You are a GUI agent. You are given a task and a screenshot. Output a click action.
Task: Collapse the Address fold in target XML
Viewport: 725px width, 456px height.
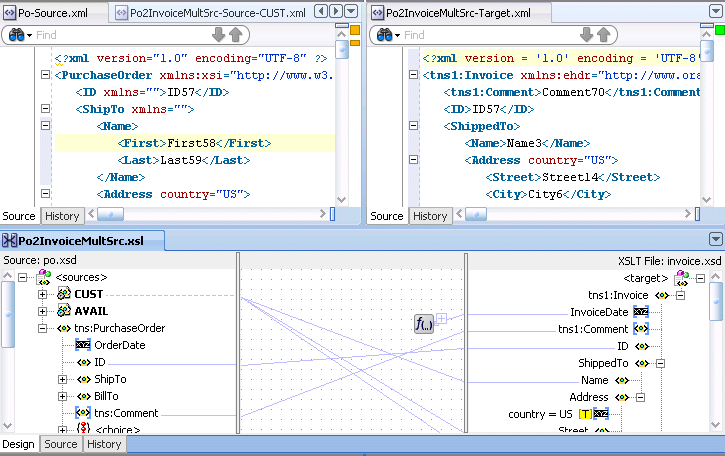[x=413, y=160]
